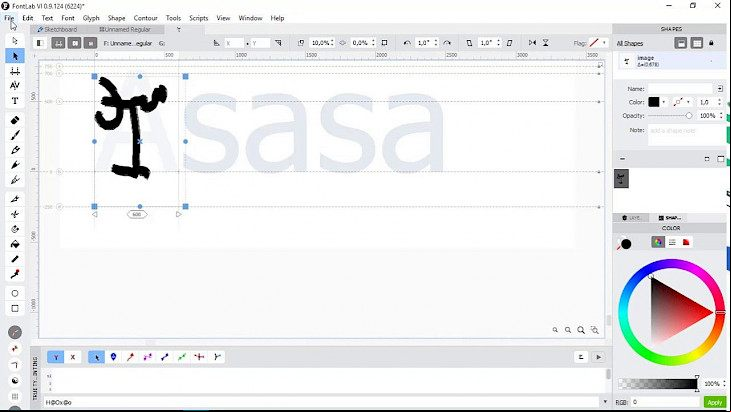Image resolution: width=731 pixels, height=412 pixels.
Task: Click the Name input field
Action: pyautogui.click(x=681, y=89)
